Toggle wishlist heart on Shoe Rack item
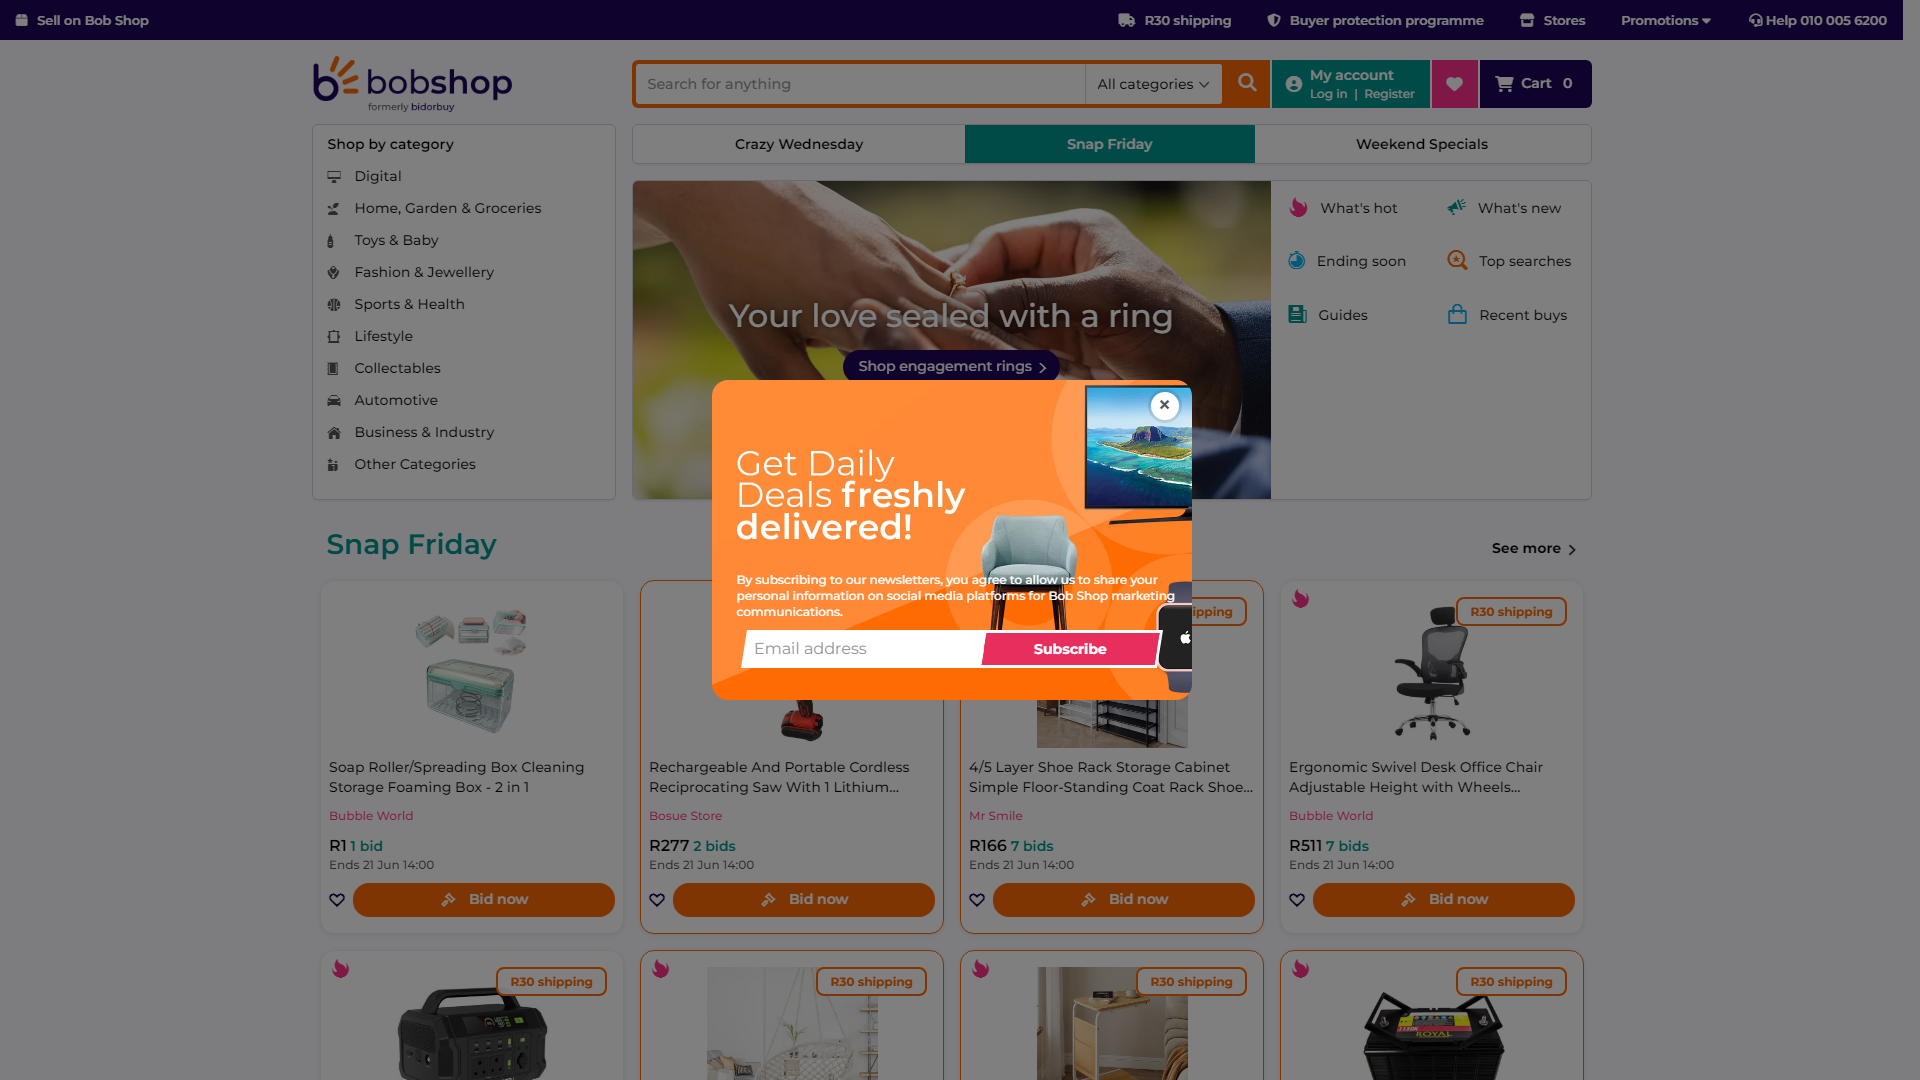Screen dimensions: 1920x1080 coord(977,900)
